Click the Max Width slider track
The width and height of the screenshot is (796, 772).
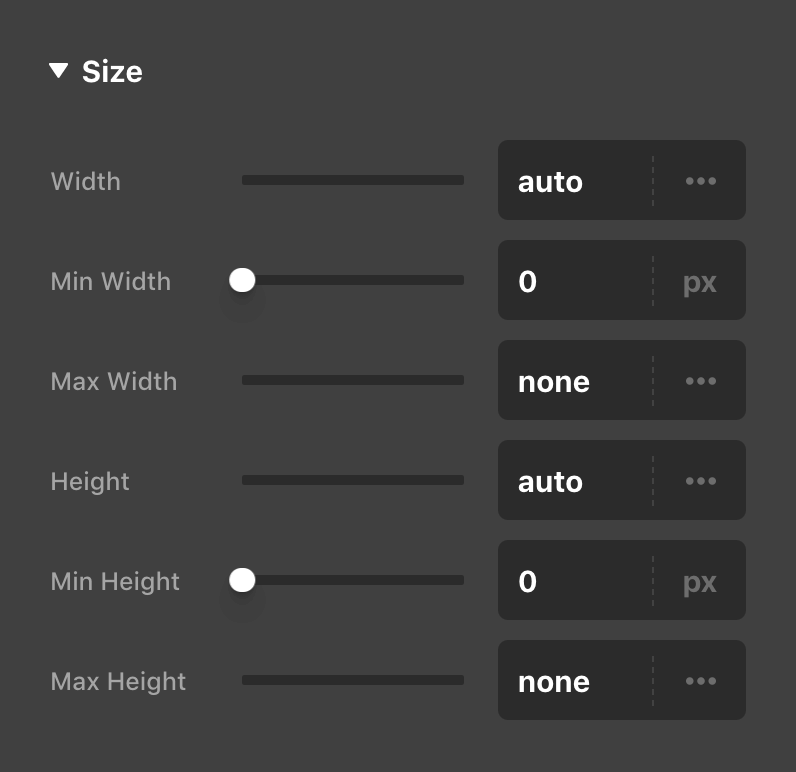coord(352,380)
